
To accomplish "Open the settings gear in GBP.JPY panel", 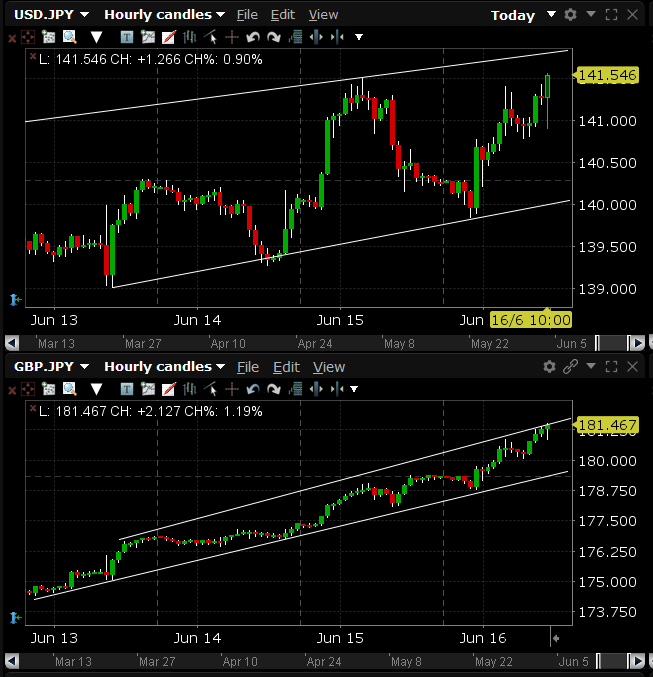I will tap(549, 367).
